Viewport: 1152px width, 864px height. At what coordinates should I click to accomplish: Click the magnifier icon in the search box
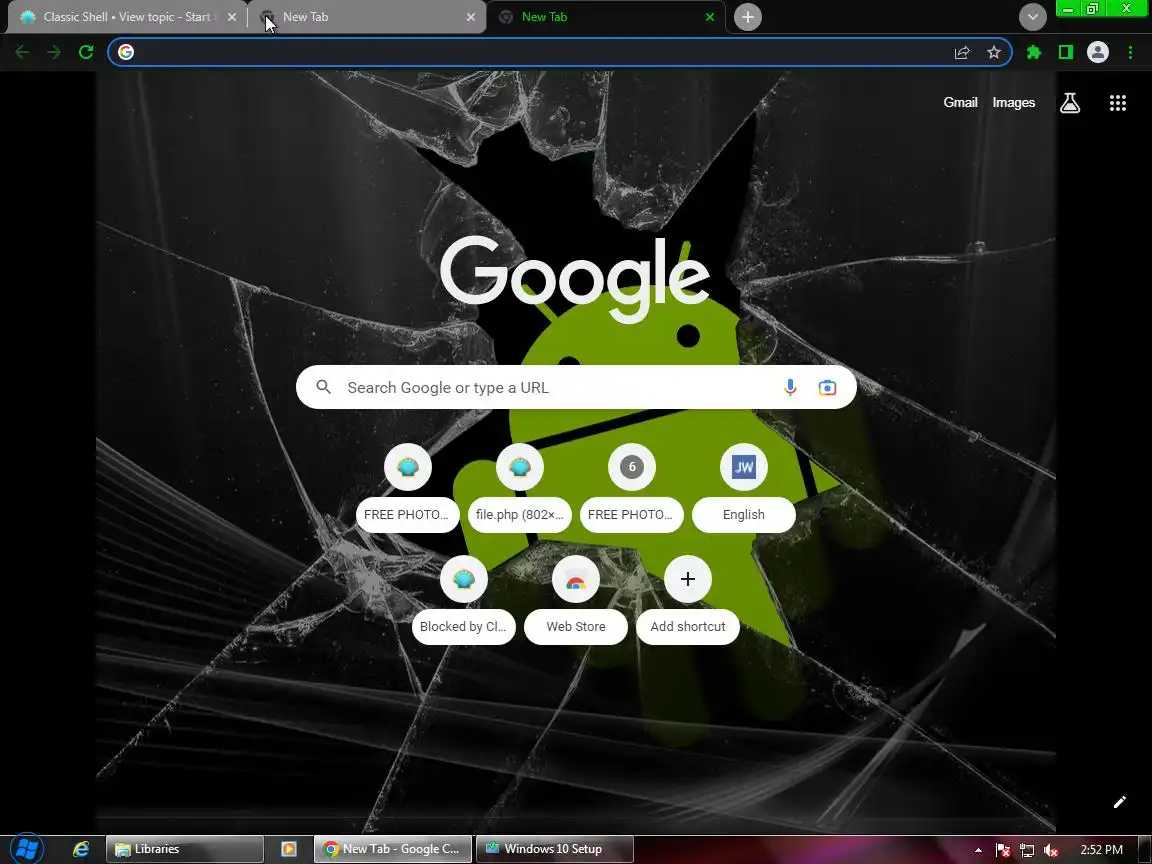(x=323, y=386)
